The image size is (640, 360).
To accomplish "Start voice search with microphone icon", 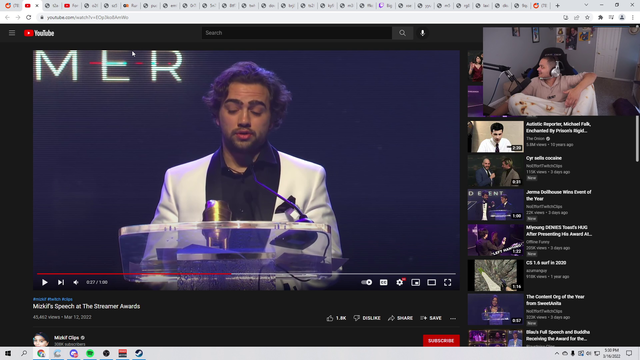I will click(422, 33).
